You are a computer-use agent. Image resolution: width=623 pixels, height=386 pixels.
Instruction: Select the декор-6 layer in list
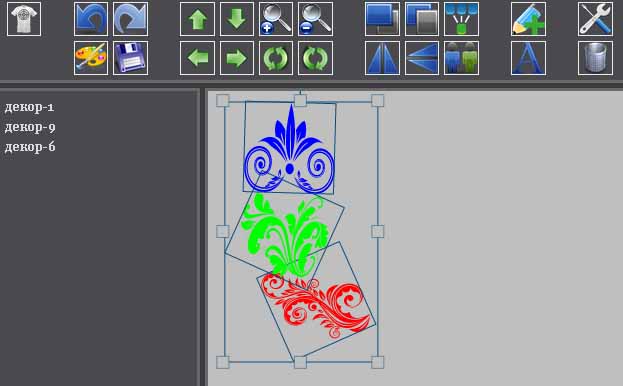(30, 147)
